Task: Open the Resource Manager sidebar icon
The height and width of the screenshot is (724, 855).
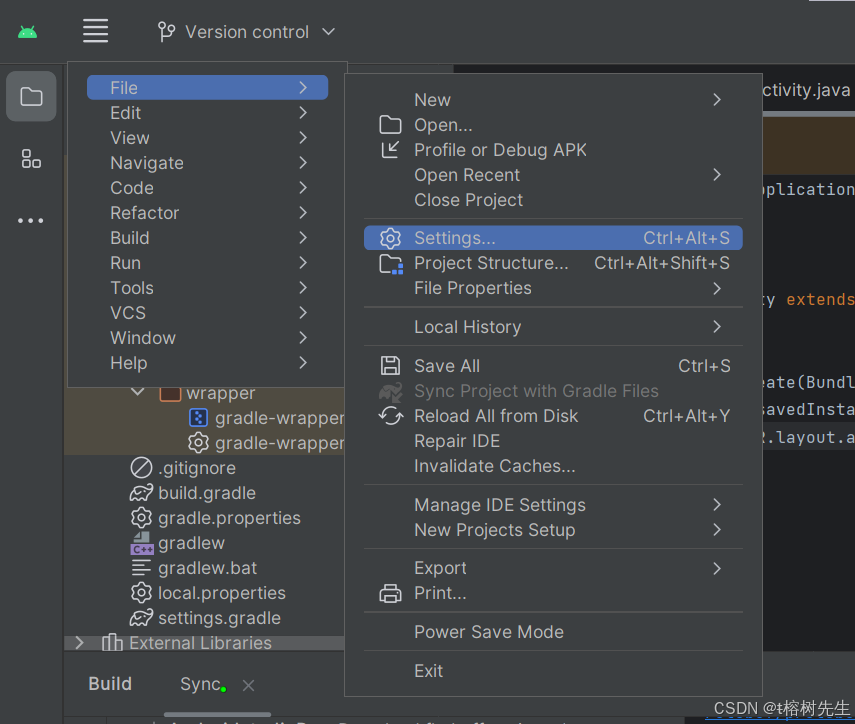Action: (x=31, y=159)
